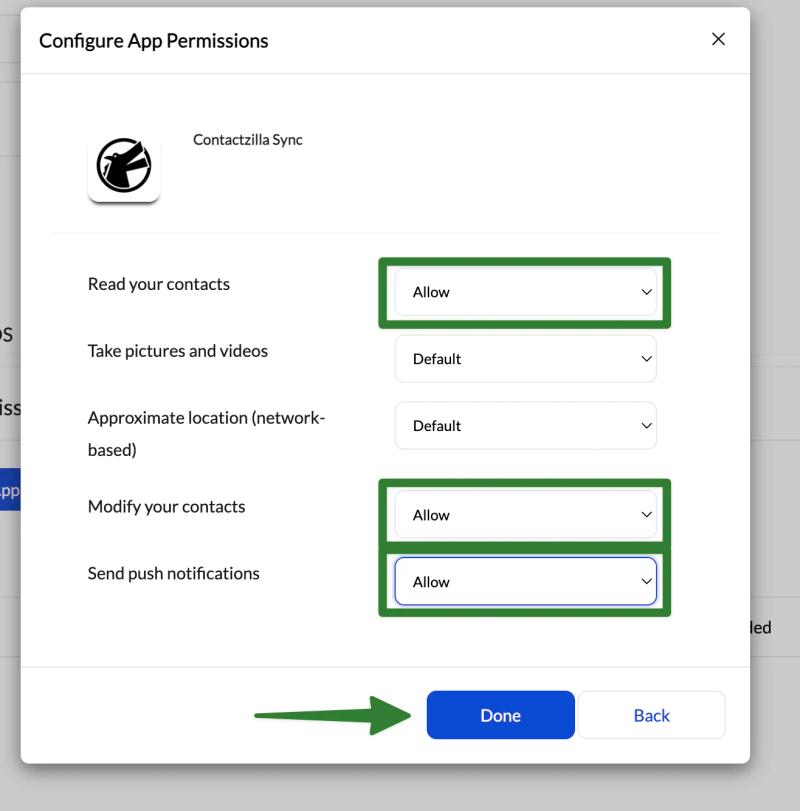The height and width of the screenshot is (811, 800).
Task: Click the Send push notifications label
Action: tap(174, 573)
